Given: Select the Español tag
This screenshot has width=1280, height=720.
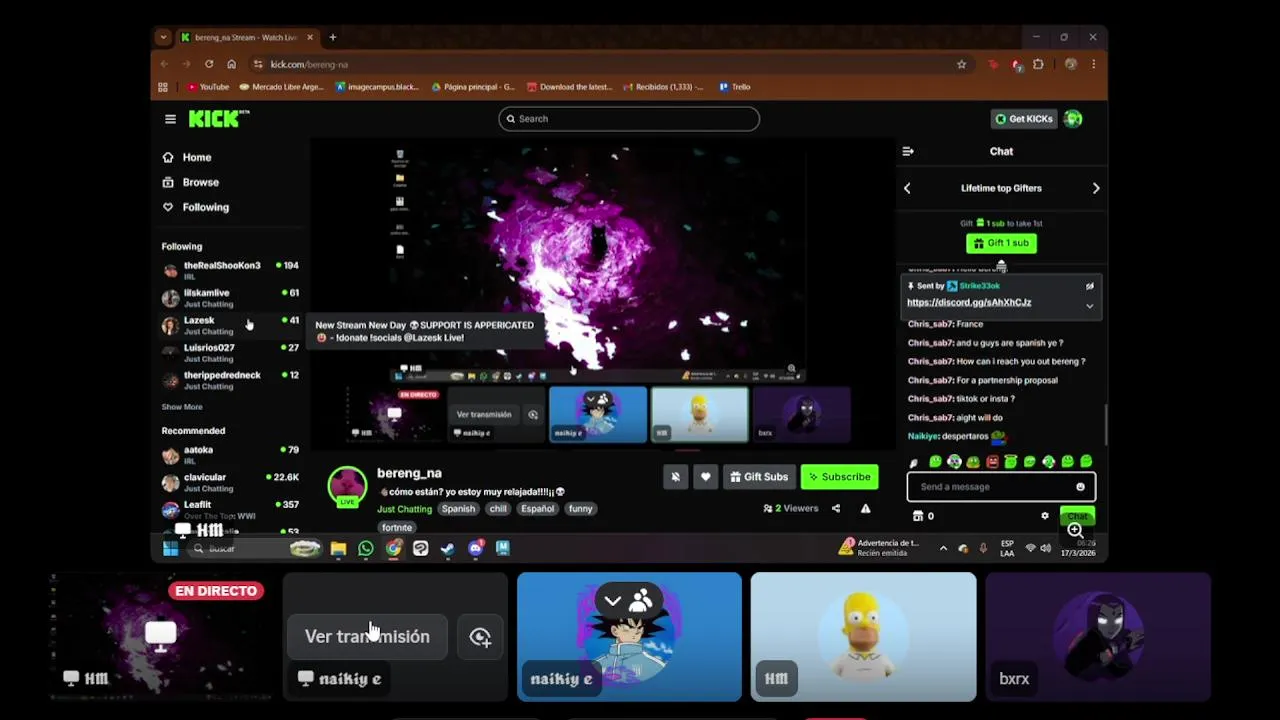Looking at the screenshot, I should (537, 509).
